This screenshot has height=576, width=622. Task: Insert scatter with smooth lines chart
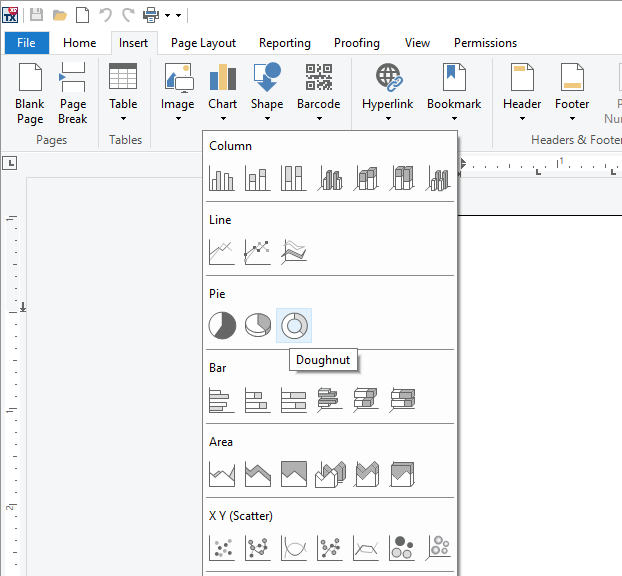[x=294, y=547]
